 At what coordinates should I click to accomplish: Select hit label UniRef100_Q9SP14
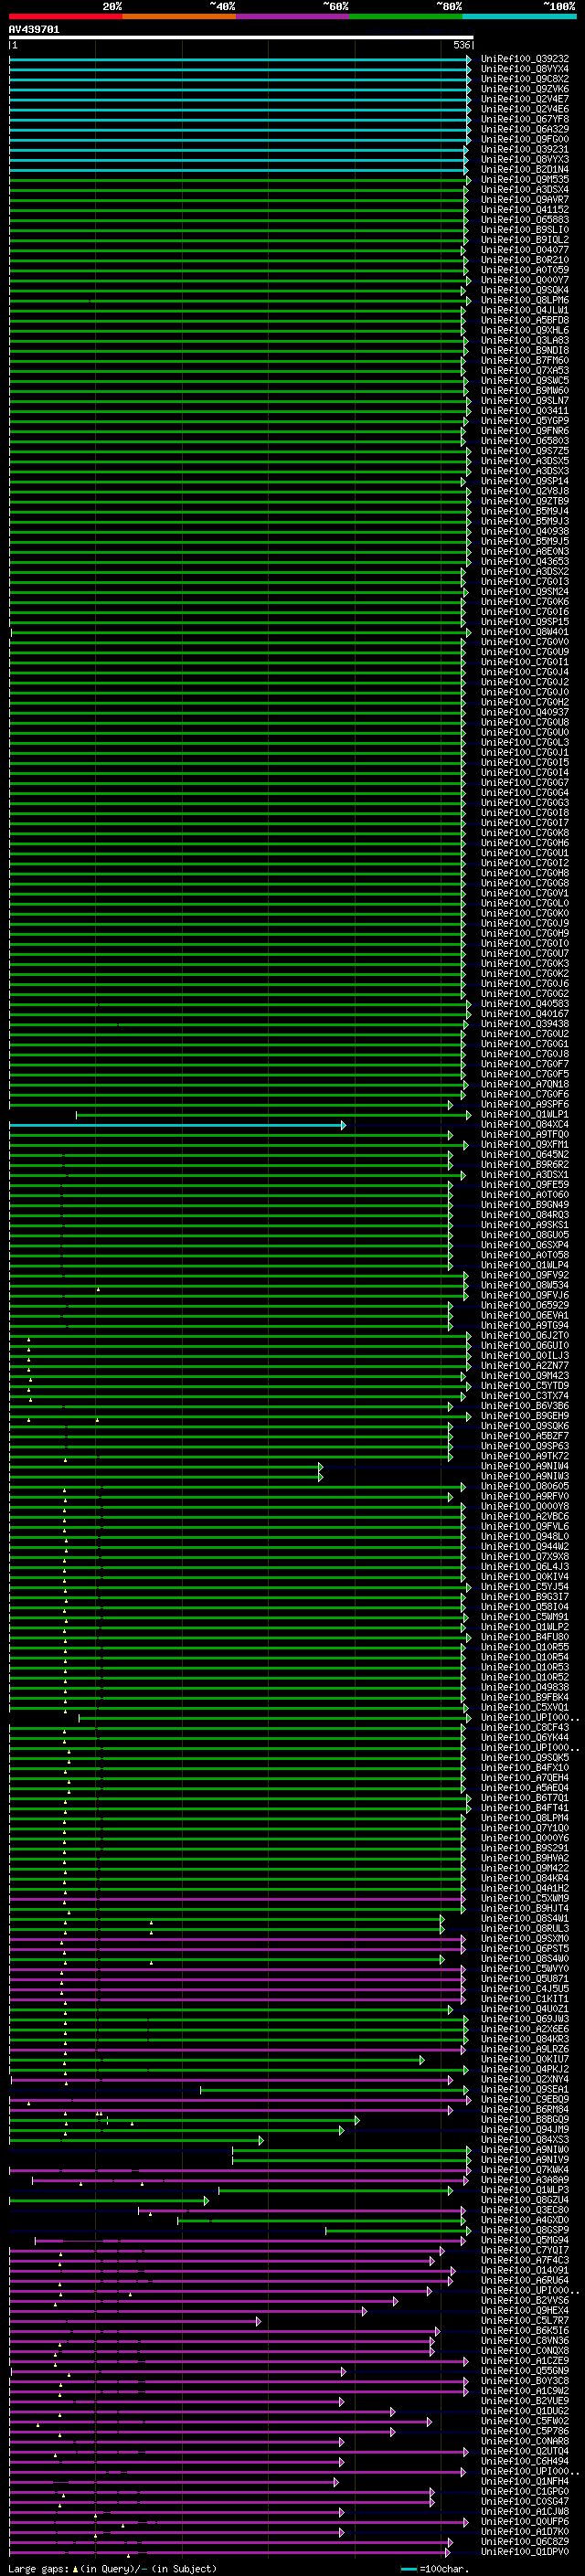pyautogui.click(x=525, y=481)
